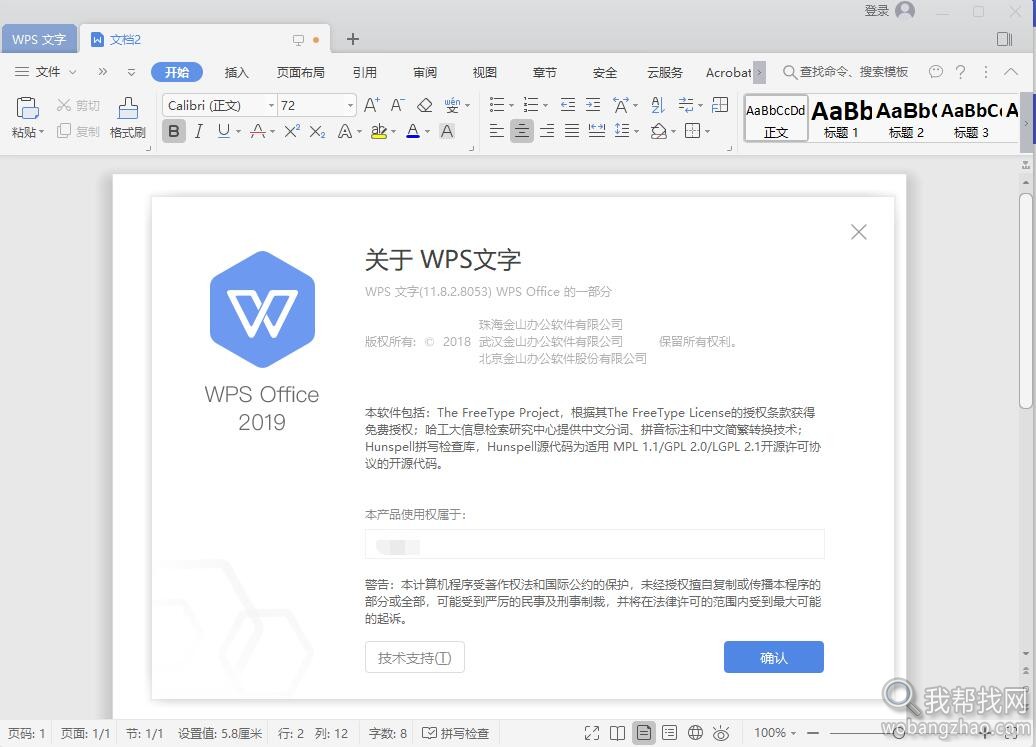Image resolution: width=1036 pixels, height=747 pixels.
Task: Toggle Italic formatting
Action: (x=199, y=131)
